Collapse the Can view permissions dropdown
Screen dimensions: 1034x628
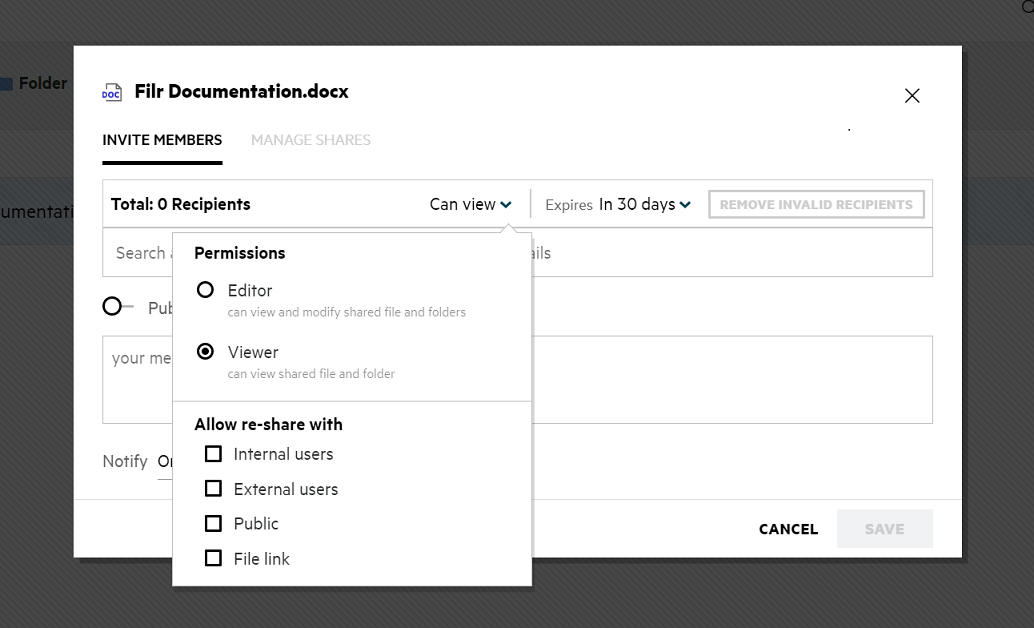pyautogui.click(x=471, y=204)
